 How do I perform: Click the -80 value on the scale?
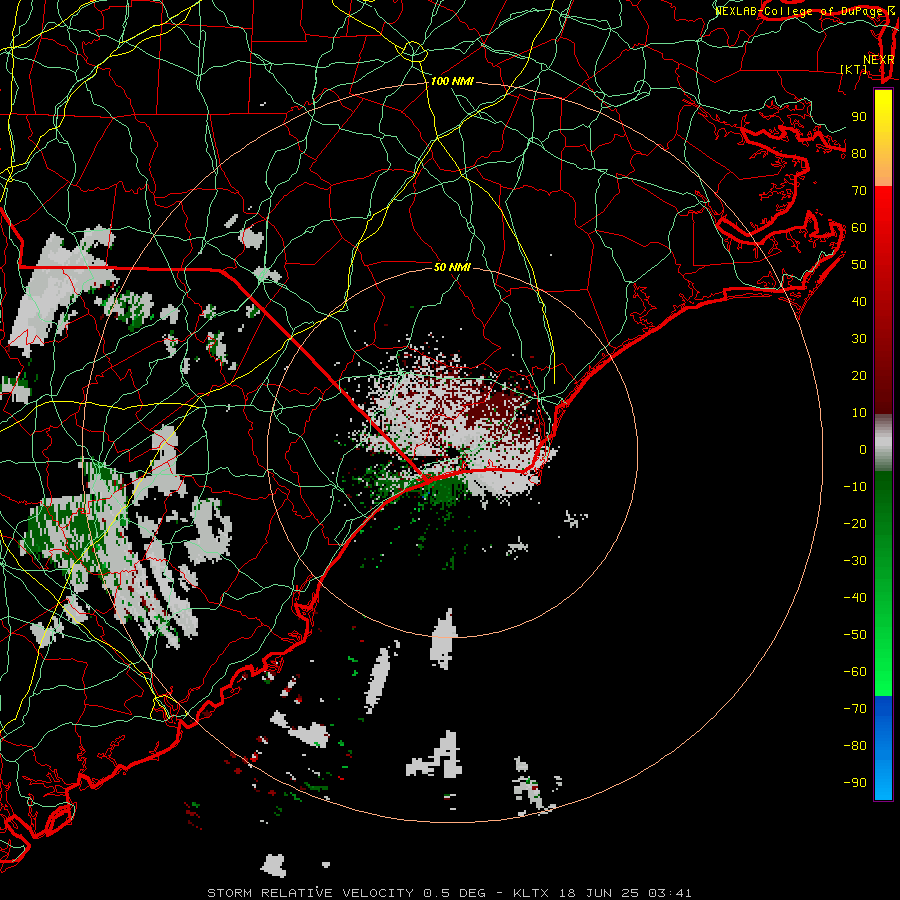tap(855, 746)
